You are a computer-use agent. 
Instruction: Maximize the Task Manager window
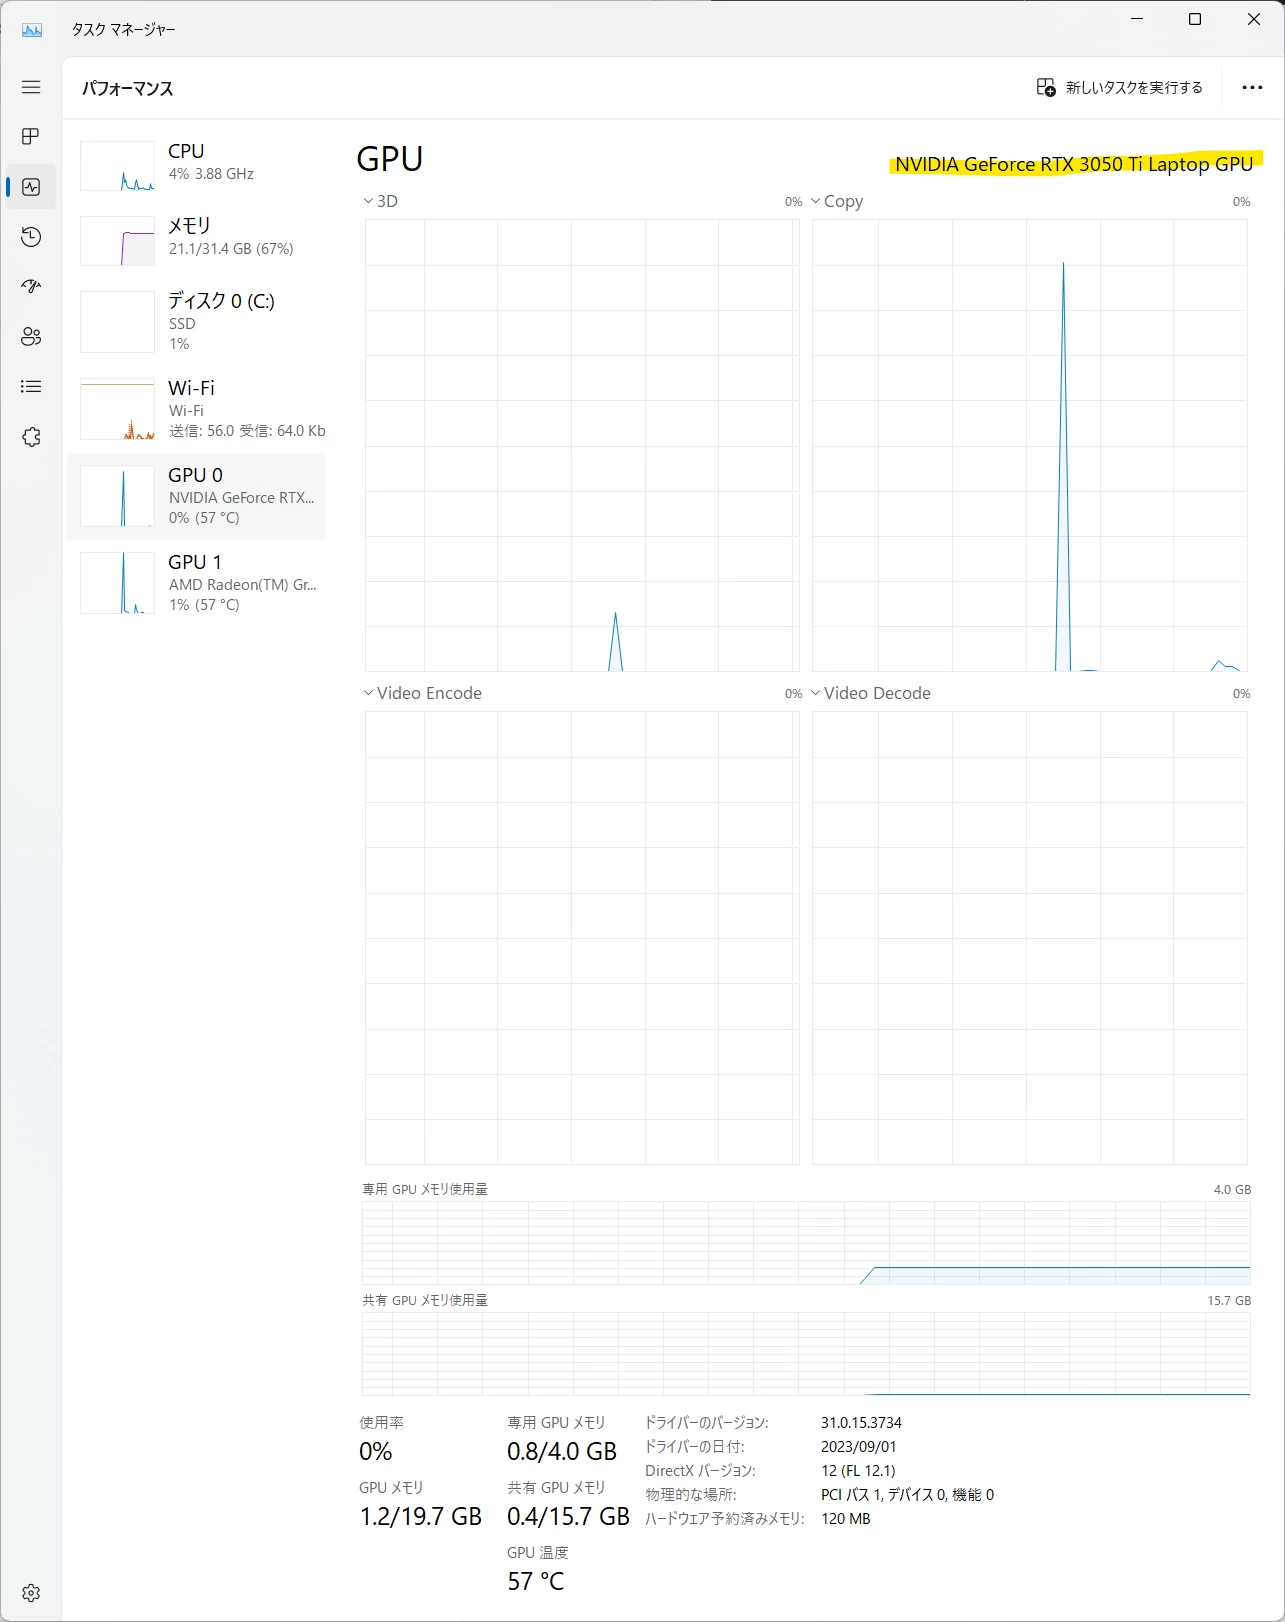pos(1195,19)
